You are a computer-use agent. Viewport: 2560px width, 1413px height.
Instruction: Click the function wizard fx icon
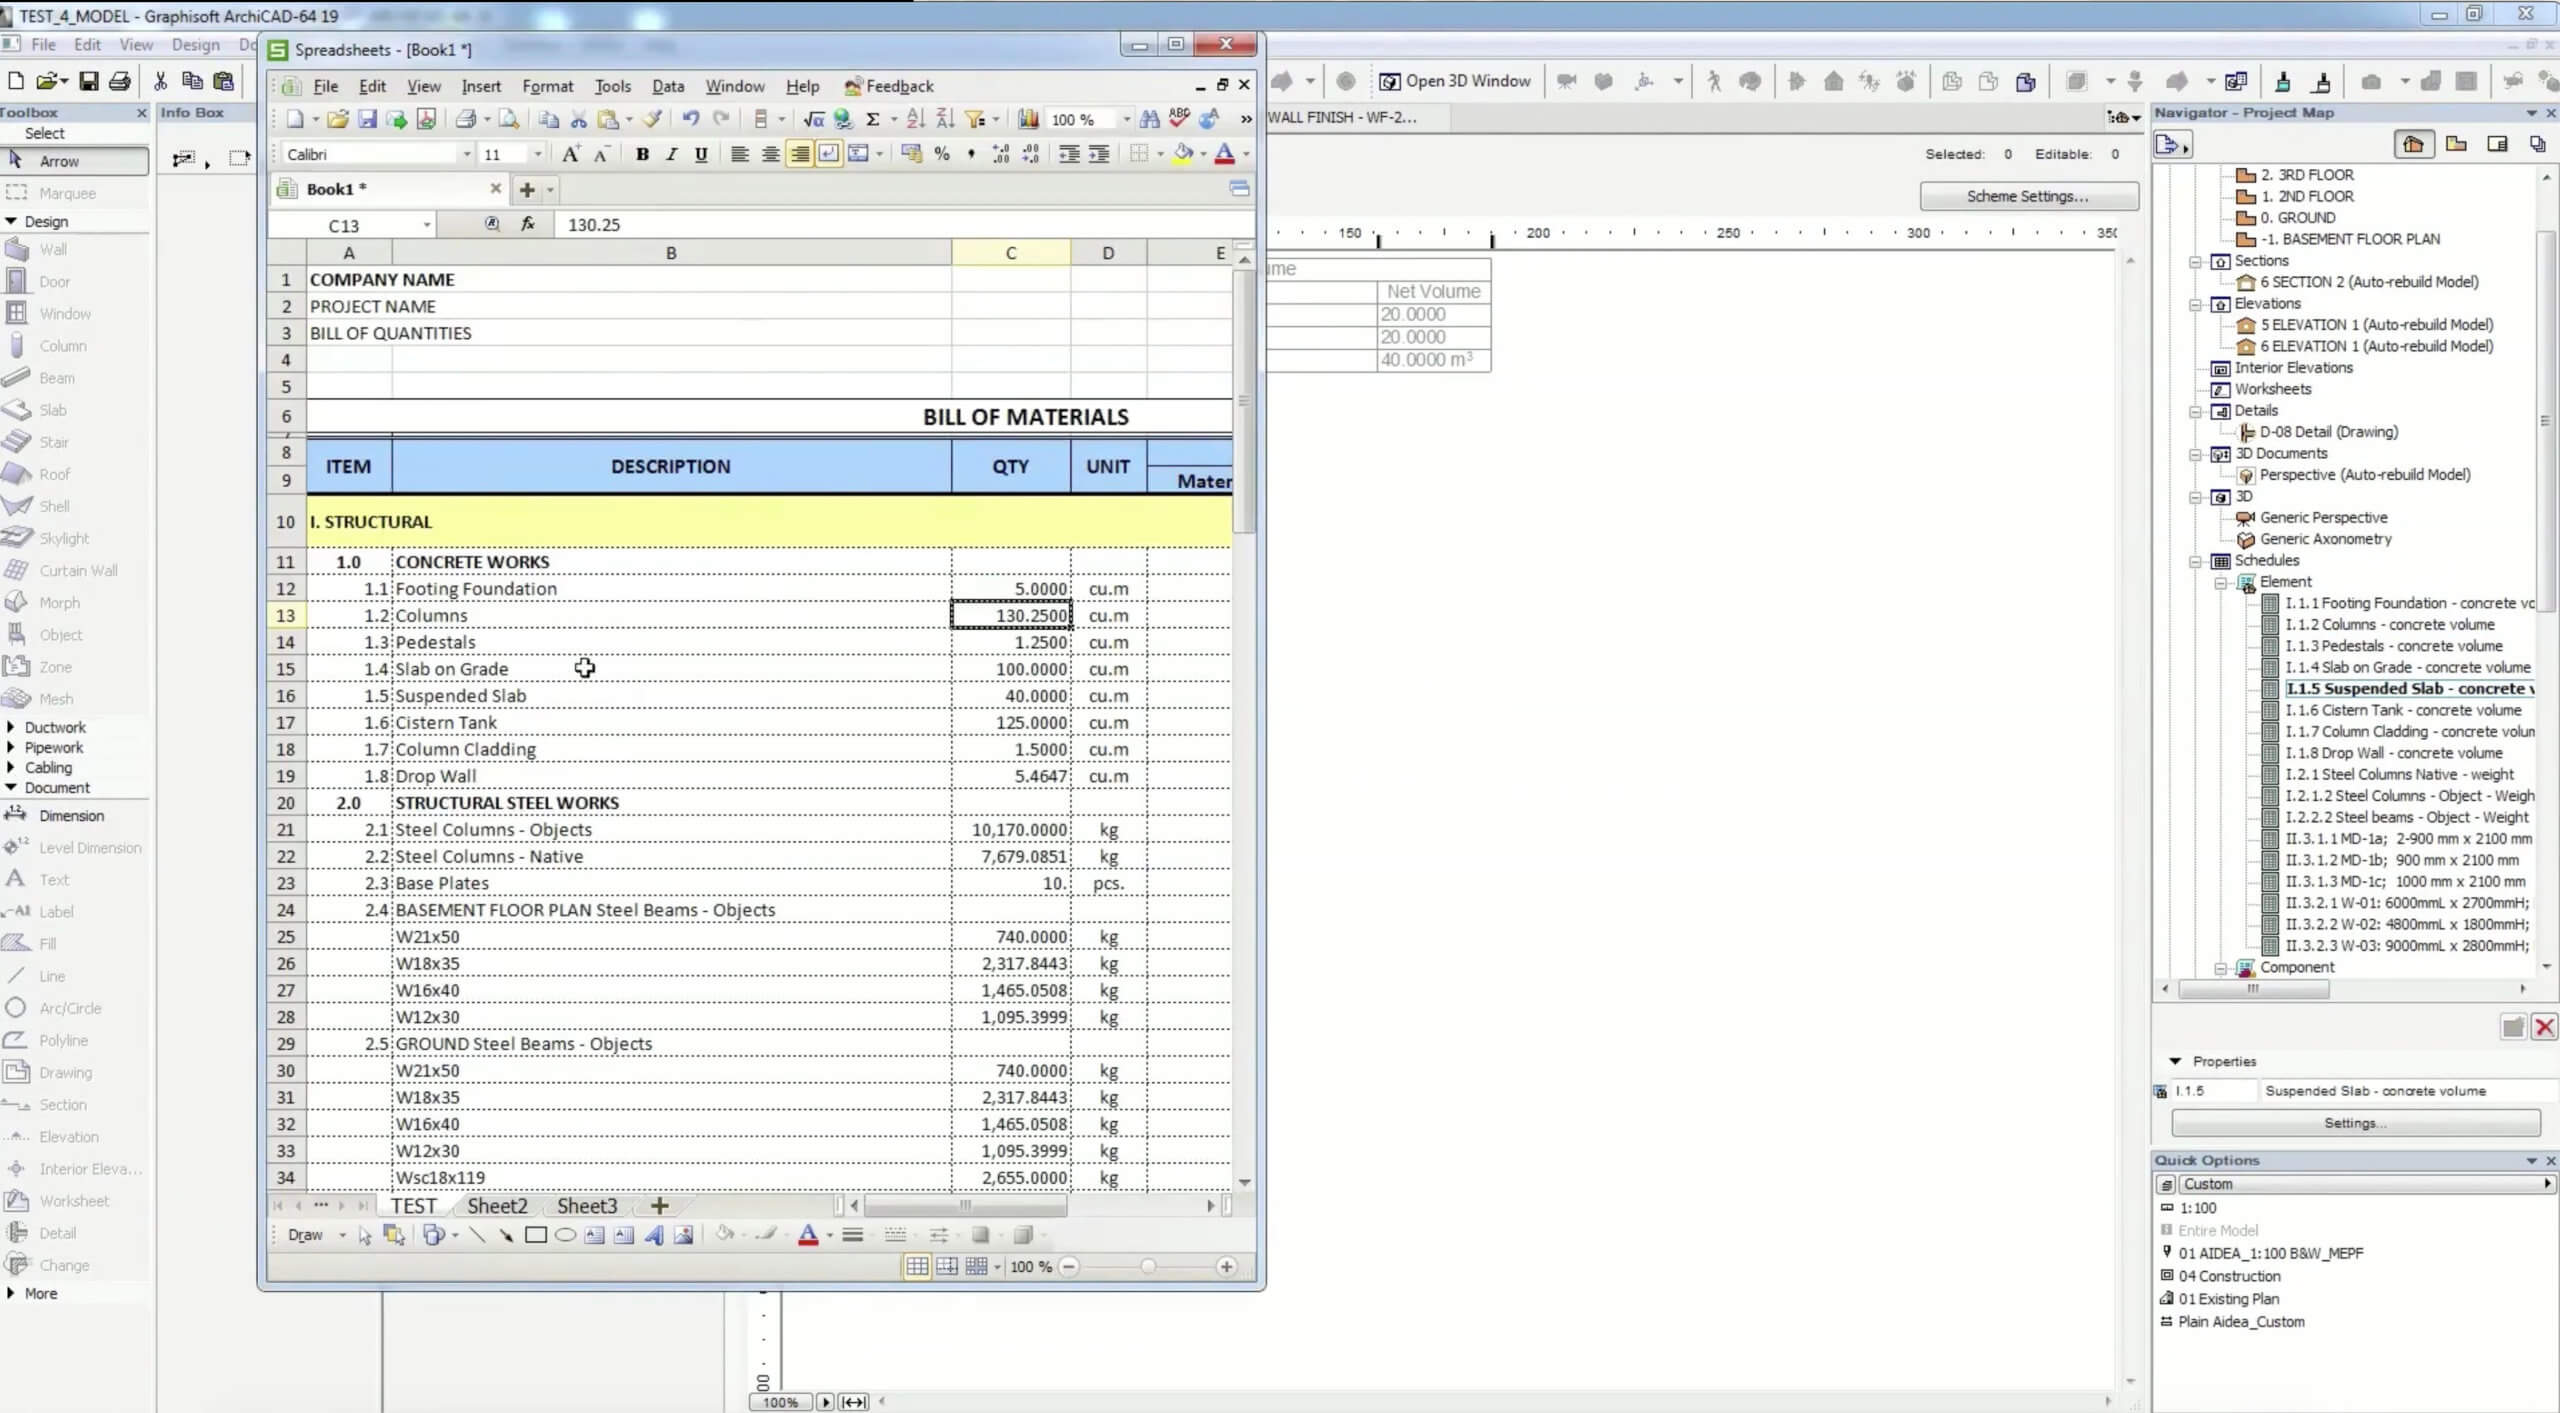tap(528, 225)
